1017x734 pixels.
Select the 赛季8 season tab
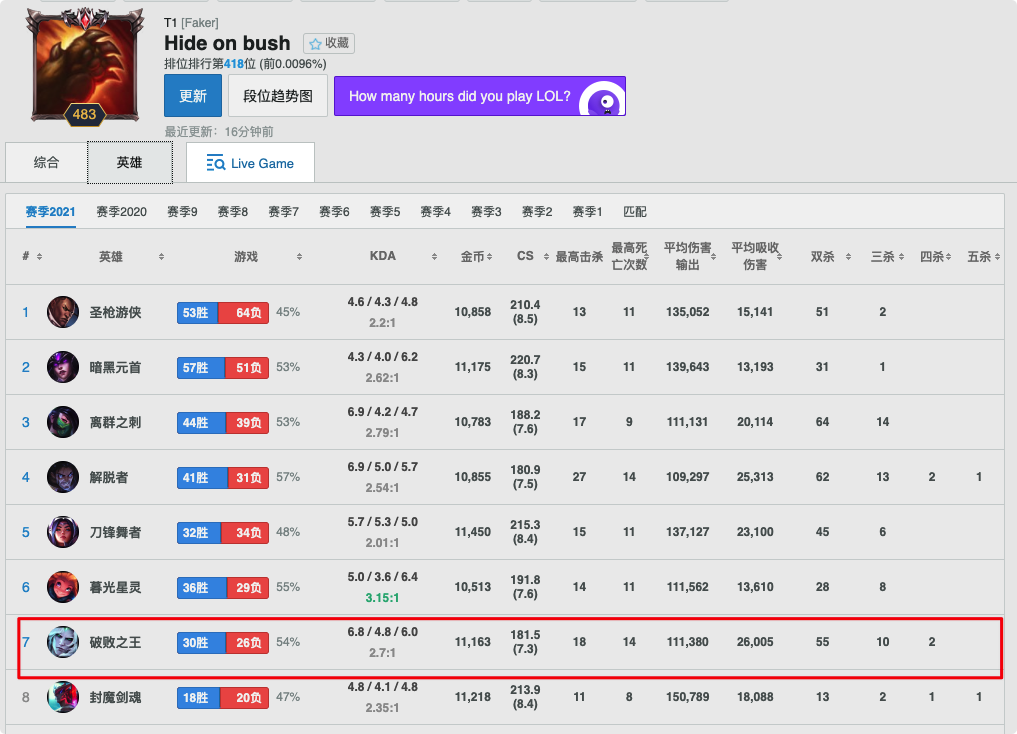tap(233, 212)
